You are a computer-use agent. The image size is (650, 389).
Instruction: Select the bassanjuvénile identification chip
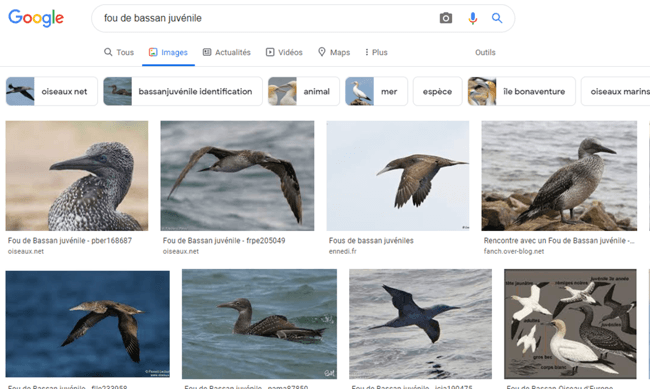[183, 91]
